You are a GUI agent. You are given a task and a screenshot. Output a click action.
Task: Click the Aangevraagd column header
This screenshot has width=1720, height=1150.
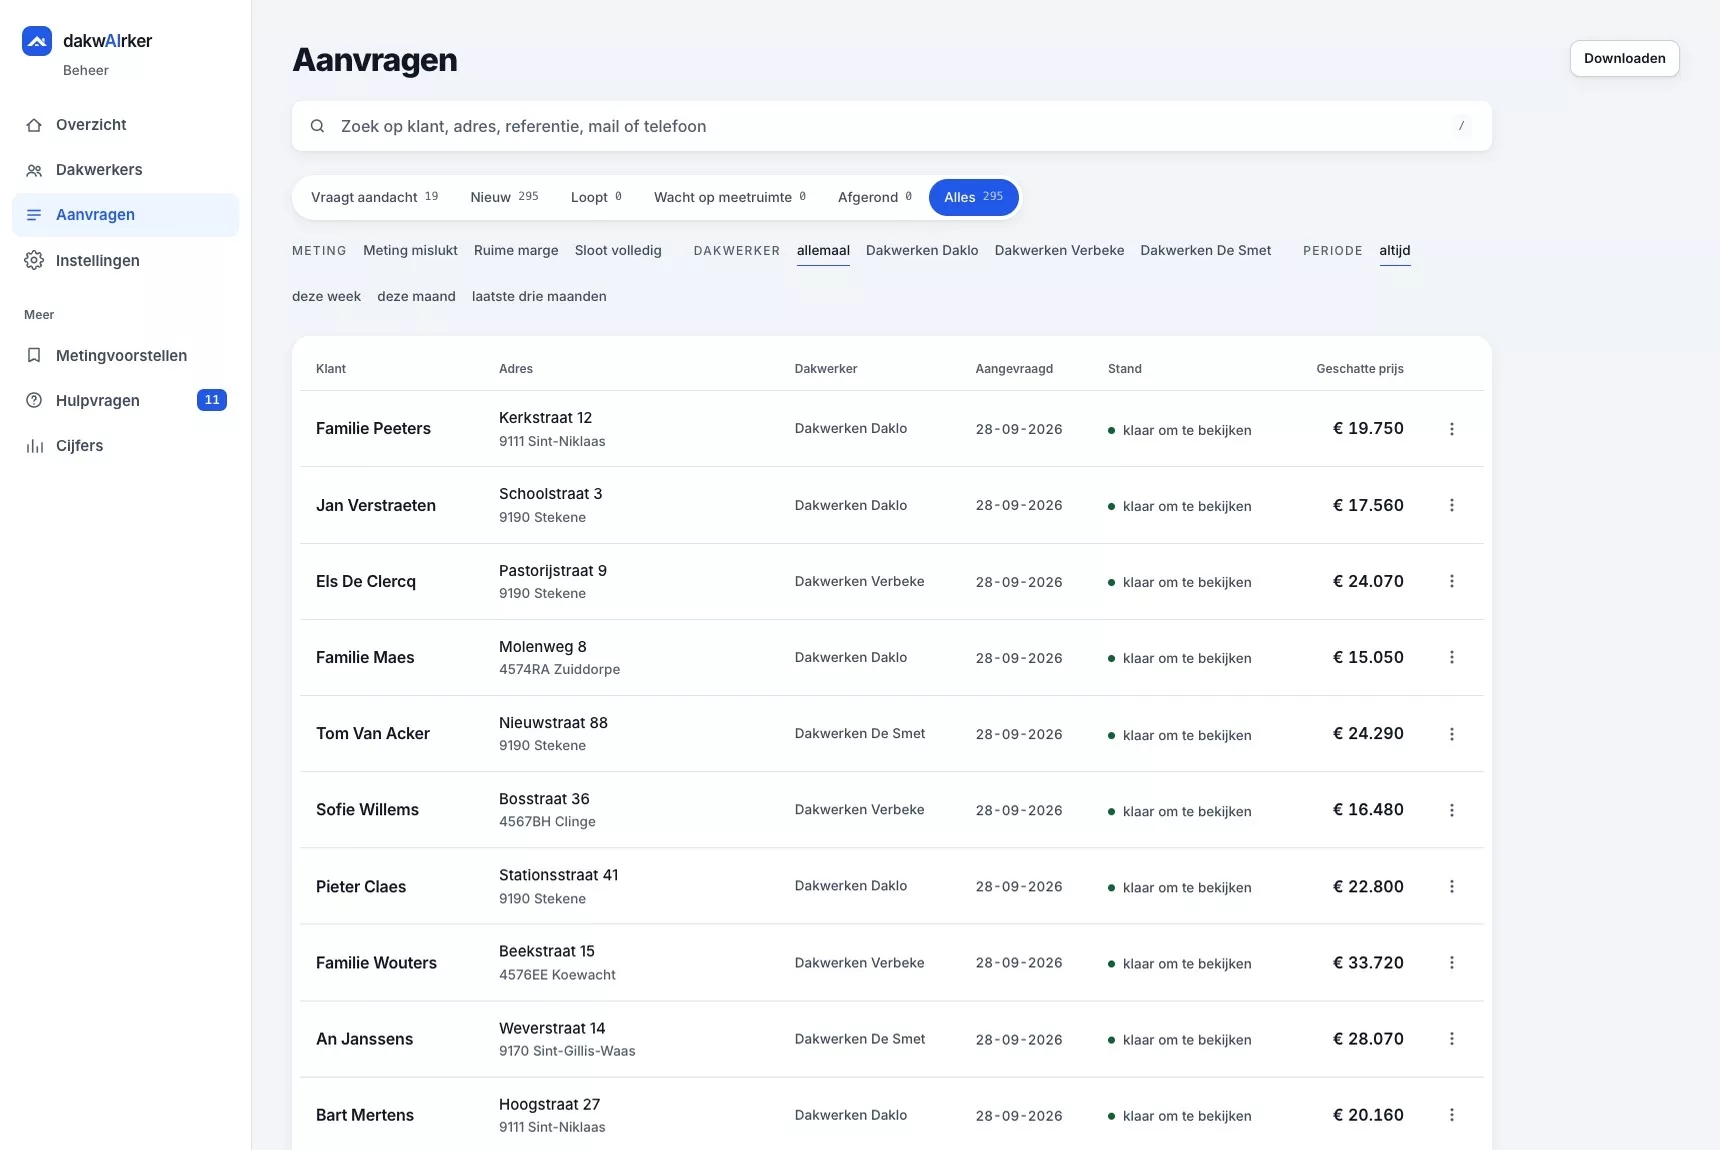pyautogui.click(x=1014, y=369)
